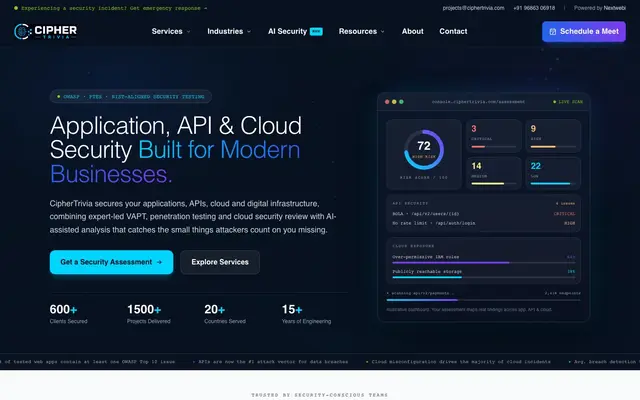This screenshot has height=400, width=640.
Task: Click the BOLA /api/v2/users/{id} finding row
Action: coord(484,214)
